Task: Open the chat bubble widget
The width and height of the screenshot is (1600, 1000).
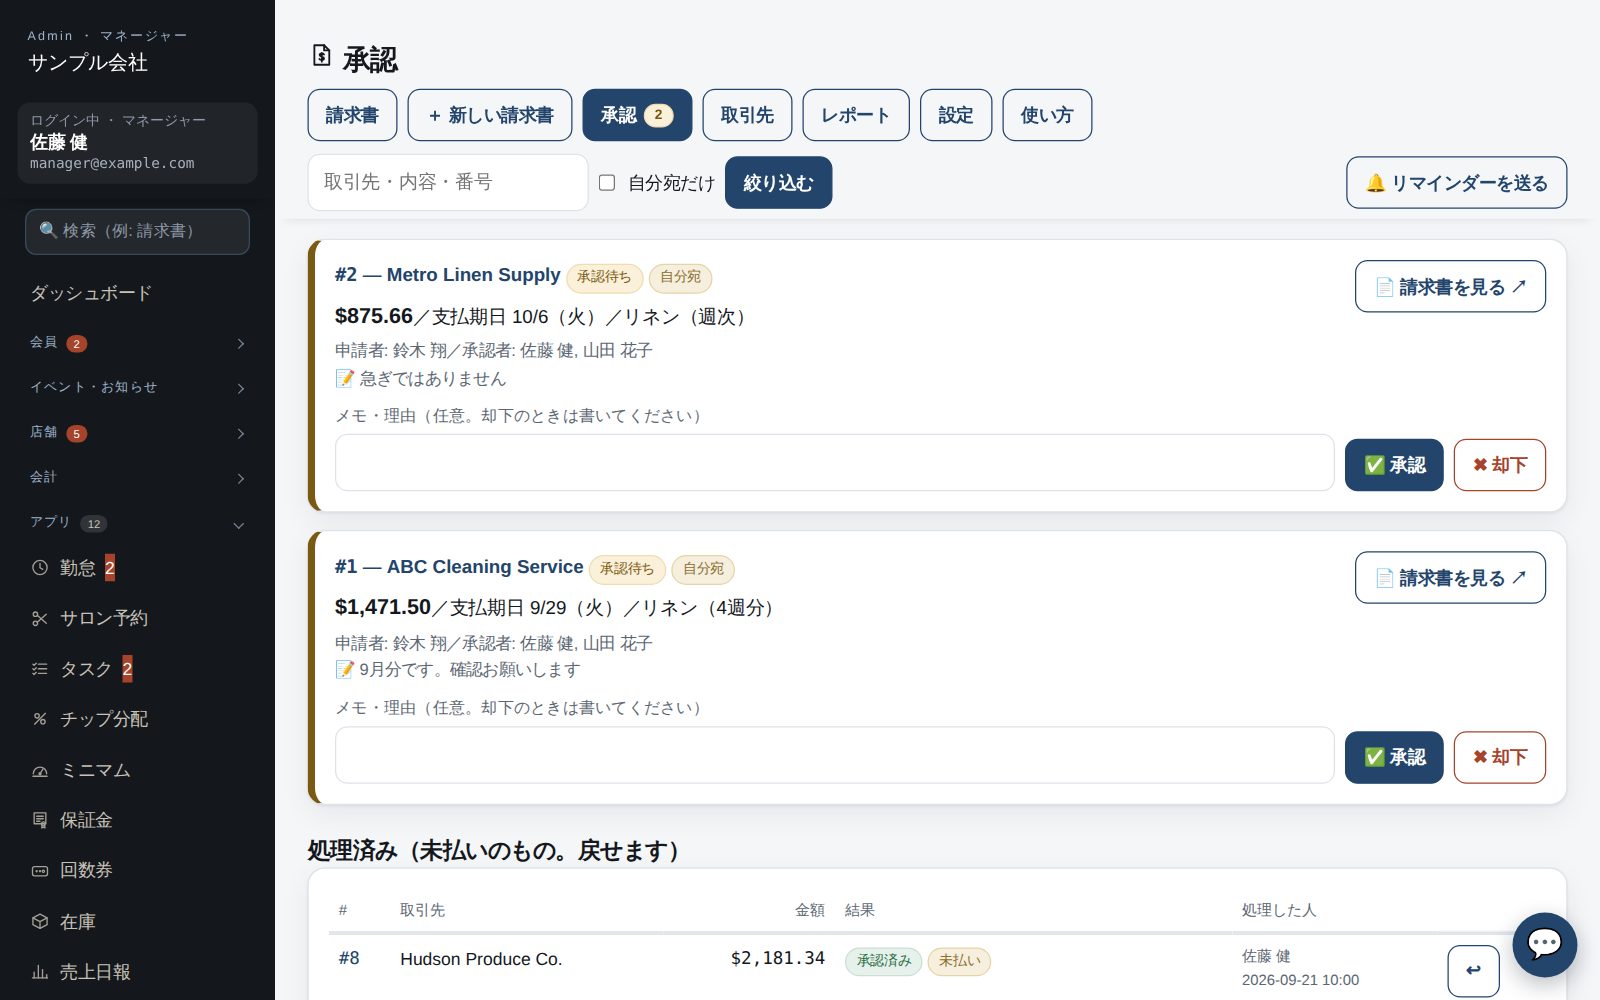Action: click(x=1544, y=944)
